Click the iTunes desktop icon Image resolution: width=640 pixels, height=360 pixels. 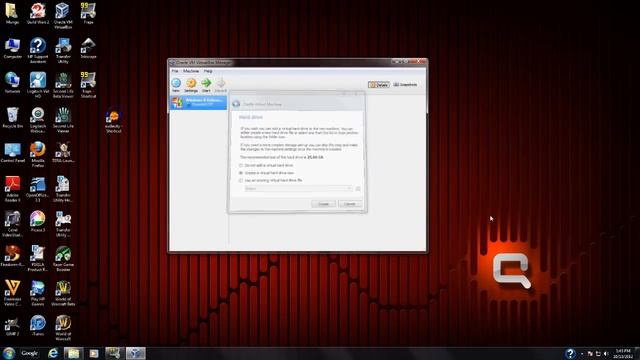coord(38,326)
